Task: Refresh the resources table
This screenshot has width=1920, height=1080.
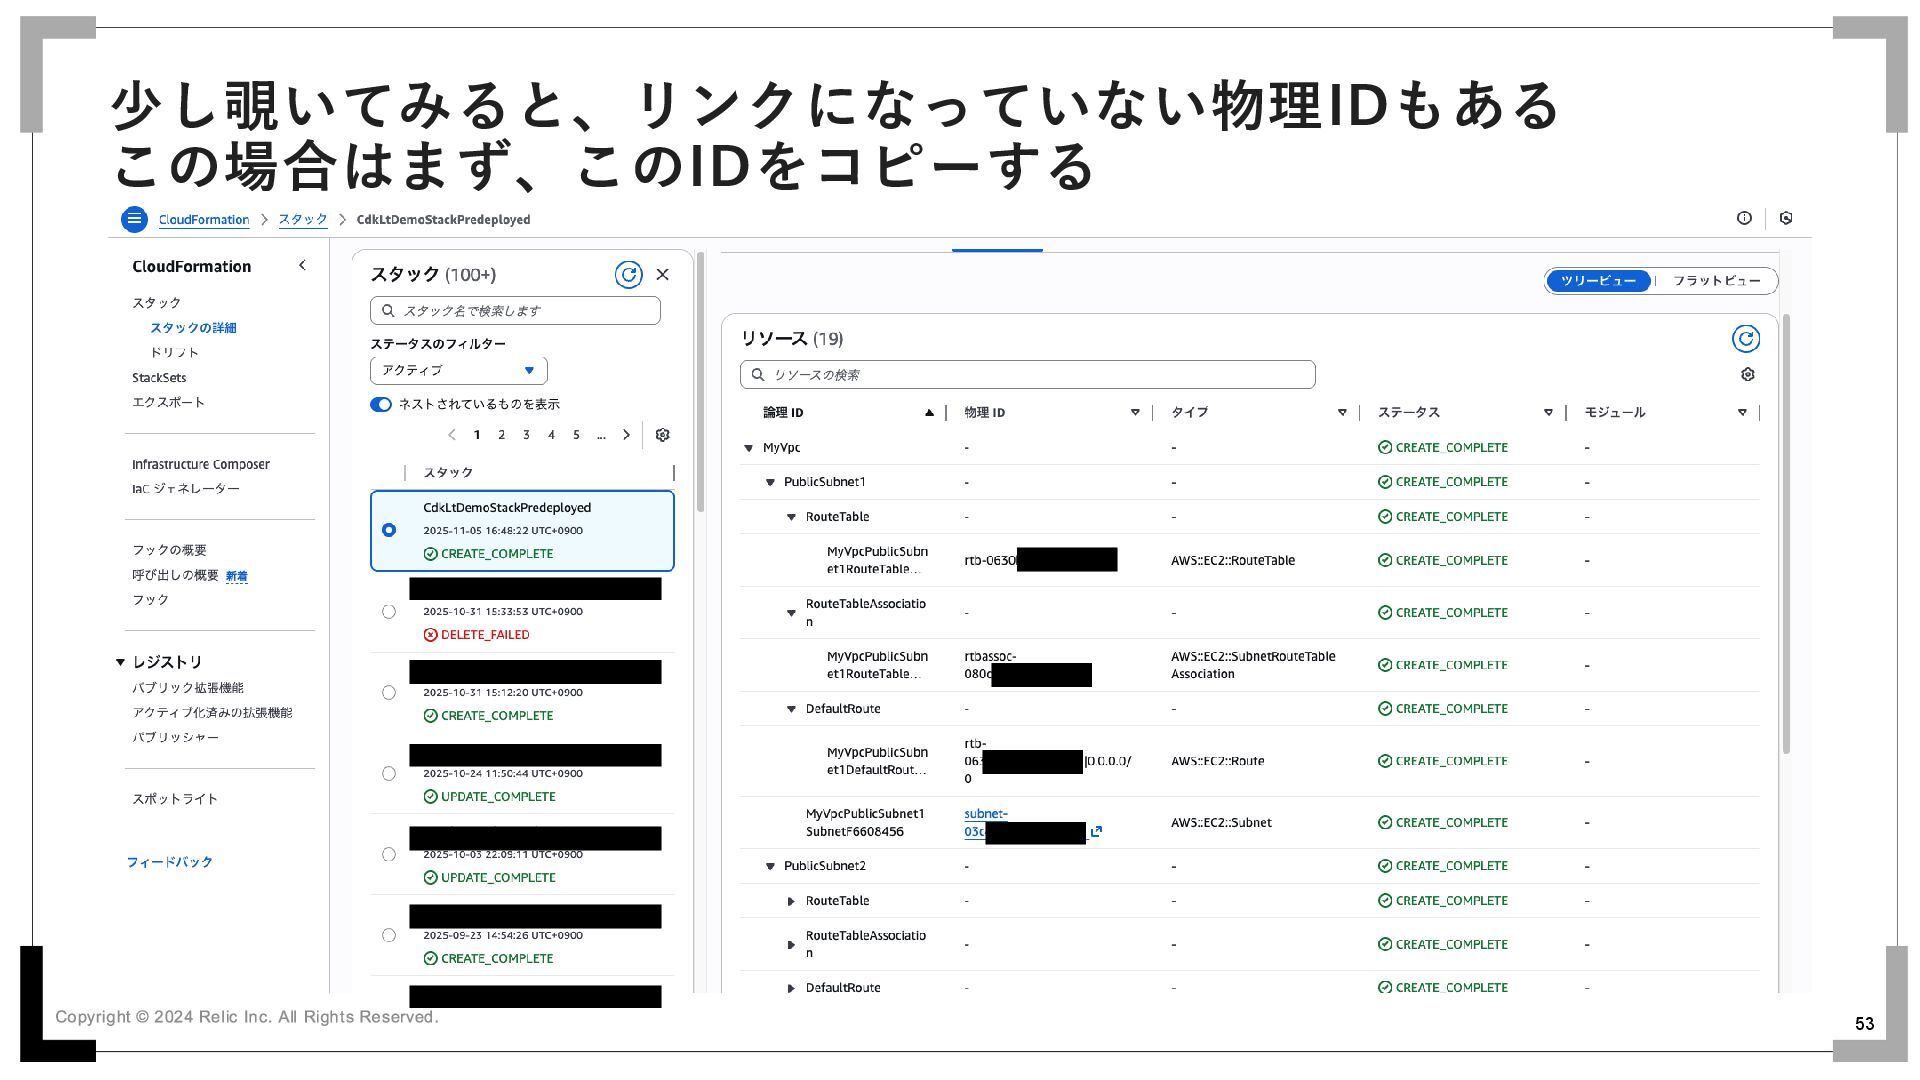Action: pyautogui.click(x=1745, y=339)
